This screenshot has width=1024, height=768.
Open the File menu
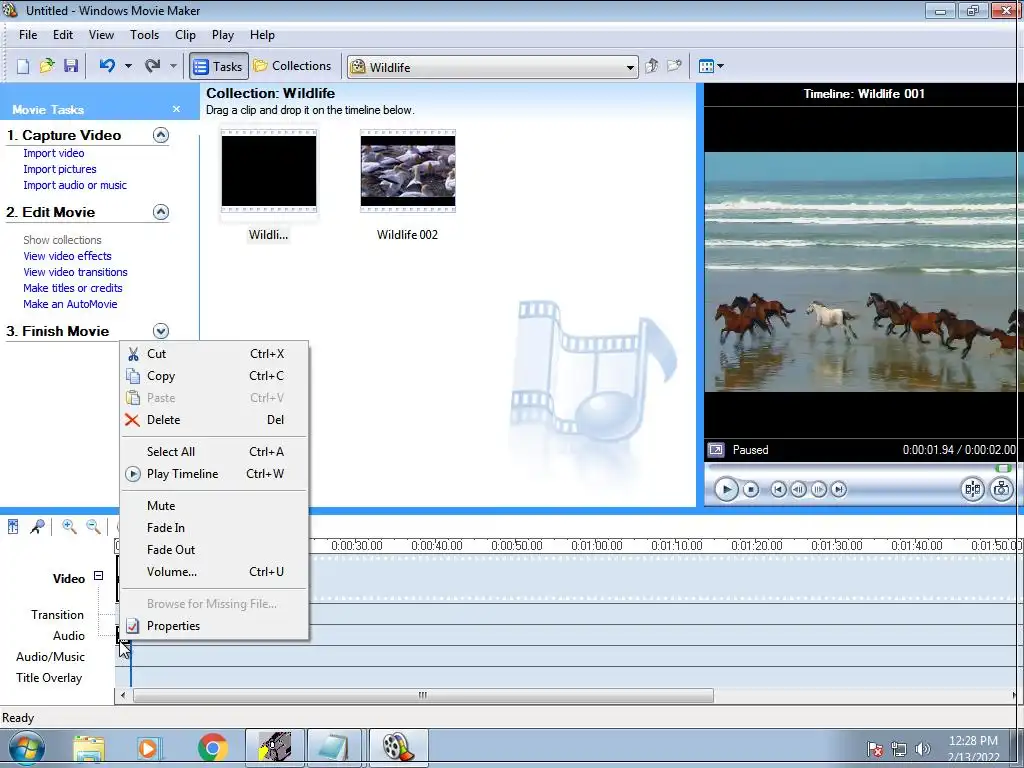point(28,35)
